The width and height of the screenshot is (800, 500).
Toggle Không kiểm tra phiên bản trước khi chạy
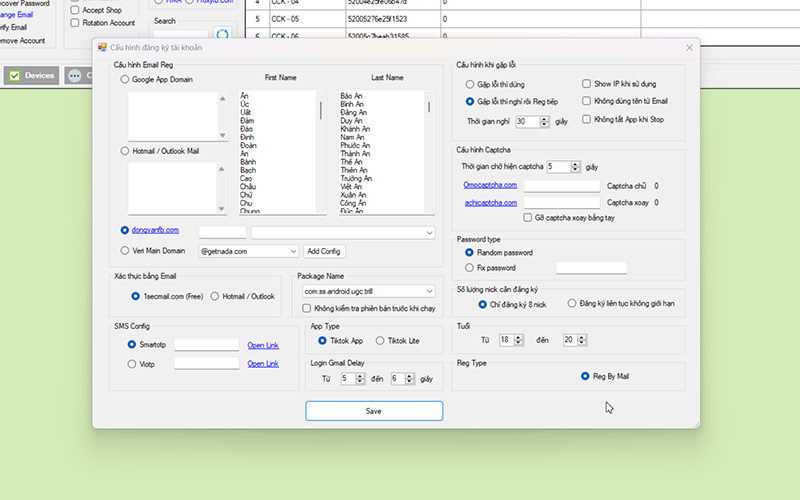pos(306,308)
